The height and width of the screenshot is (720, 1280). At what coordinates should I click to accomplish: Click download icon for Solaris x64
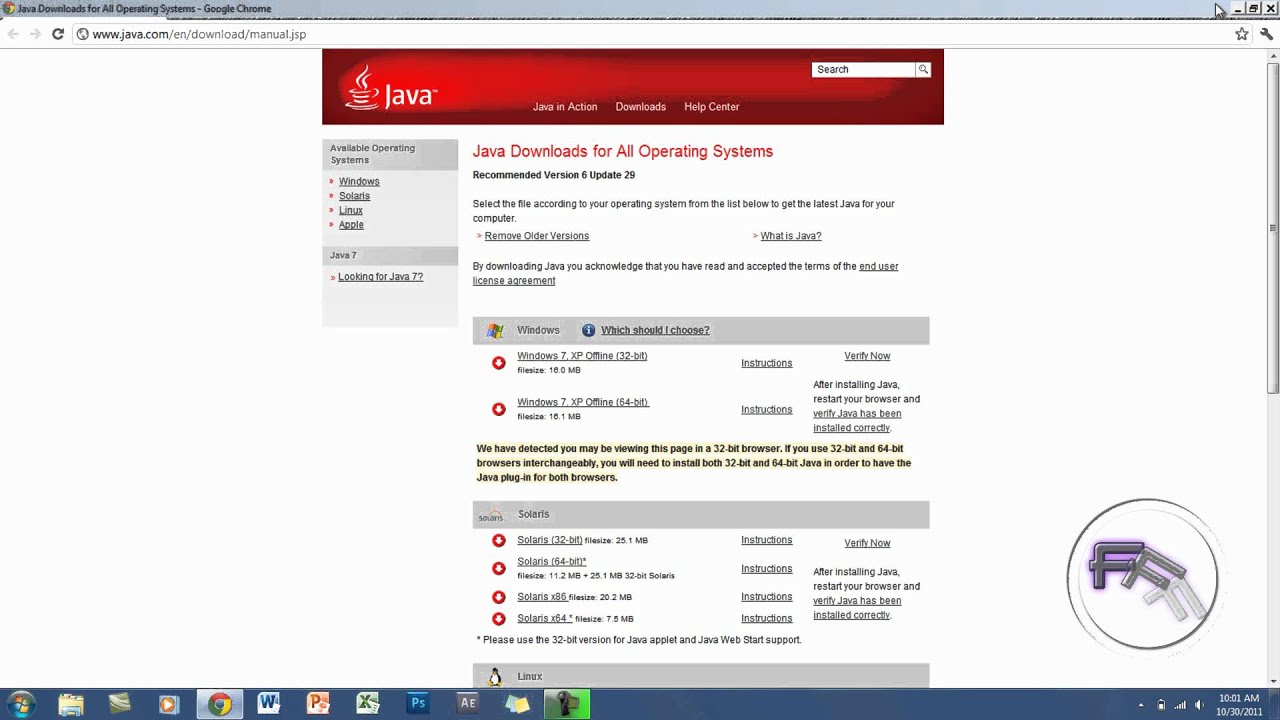[499, 618]
